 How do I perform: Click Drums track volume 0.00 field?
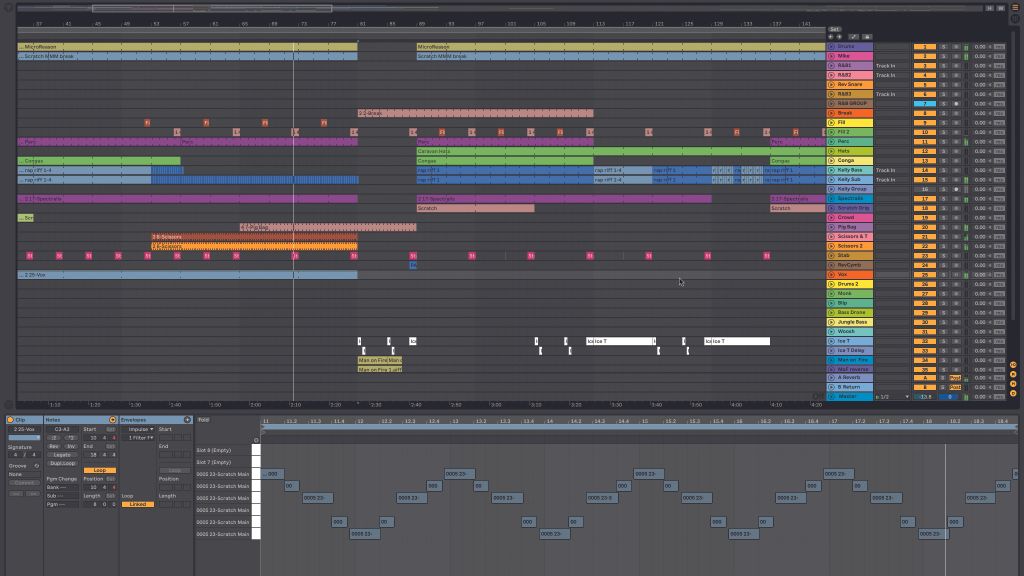coord(980,47)
